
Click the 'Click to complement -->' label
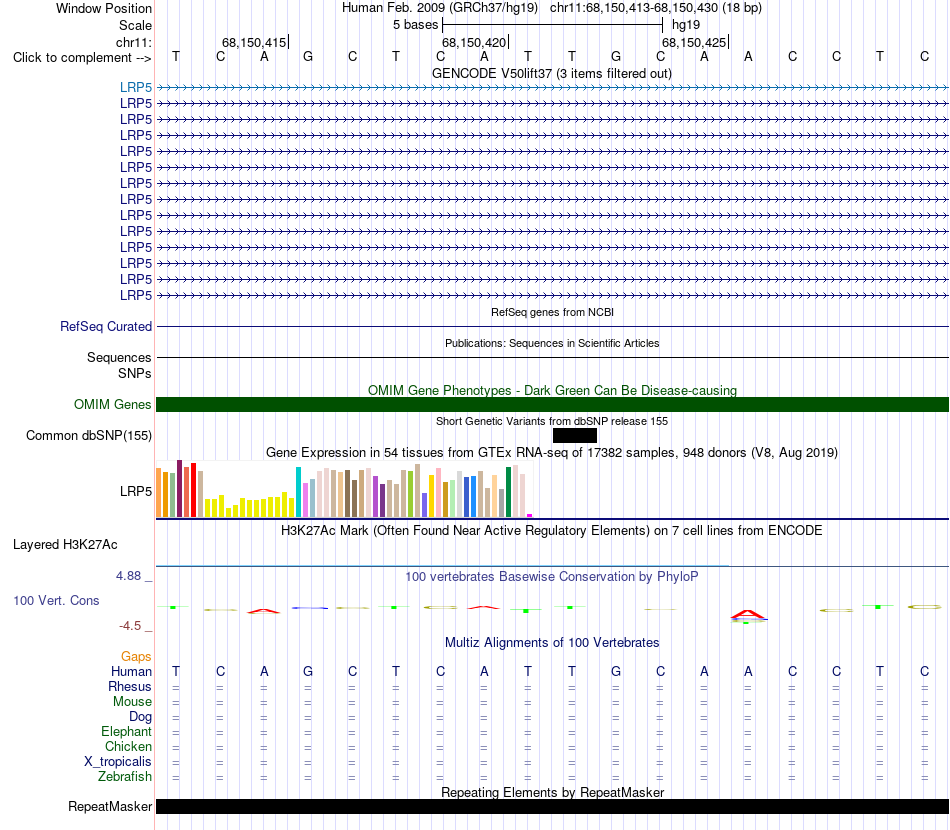coord(82,58)
